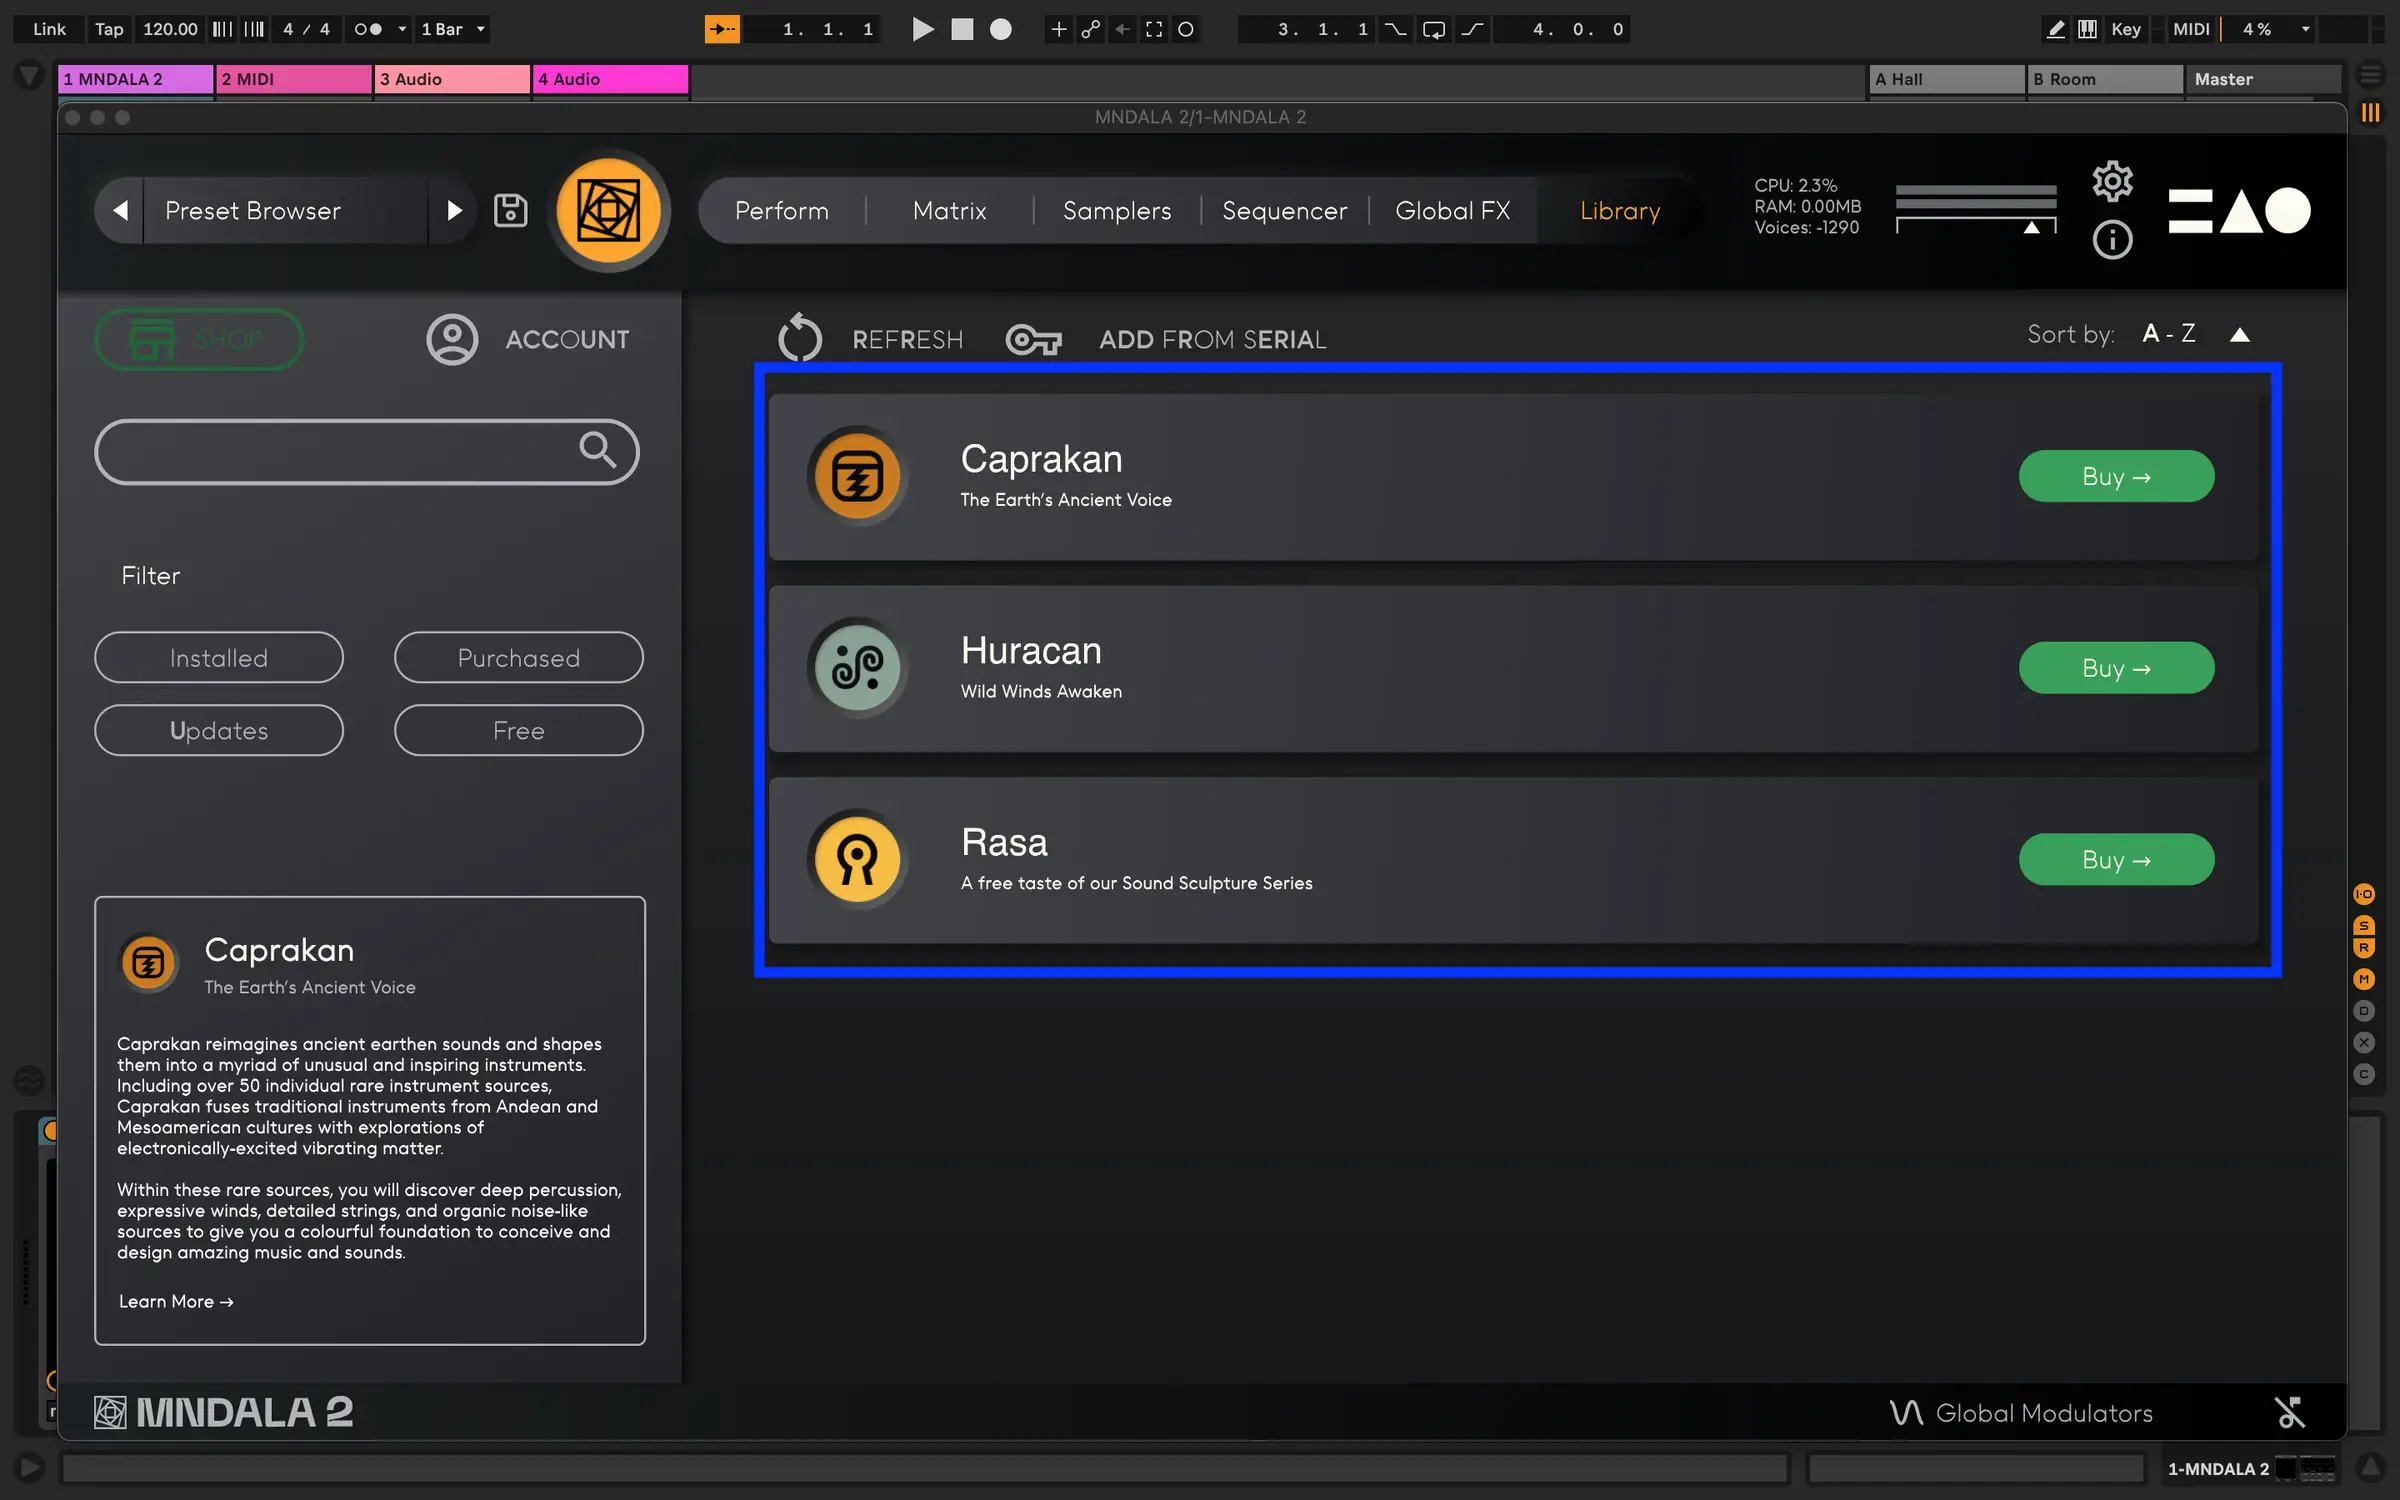2400x1500 pixels.
Task: Click the serial key icon
Action: (1033, 340)
